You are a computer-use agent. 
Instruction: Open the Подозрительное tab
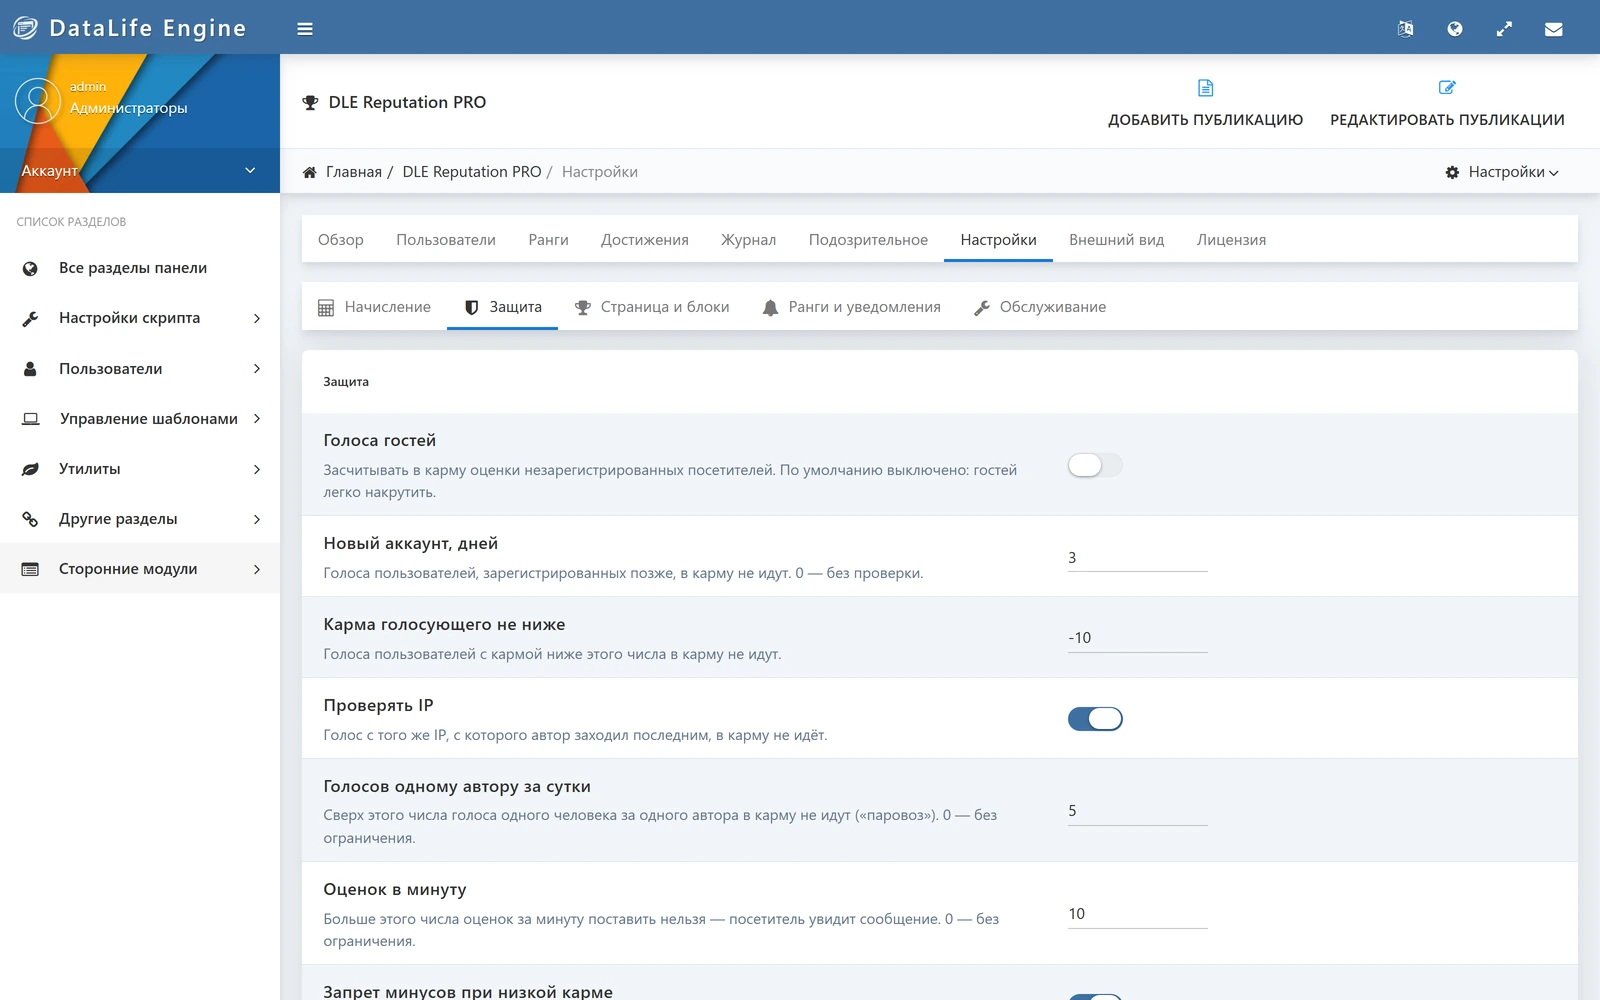tap(868, 240)
